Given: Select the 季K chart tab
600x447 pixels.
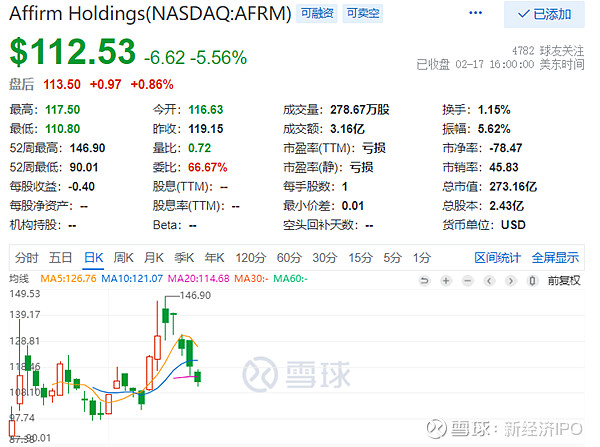Looking at the screenshot, I should (184, 258).
